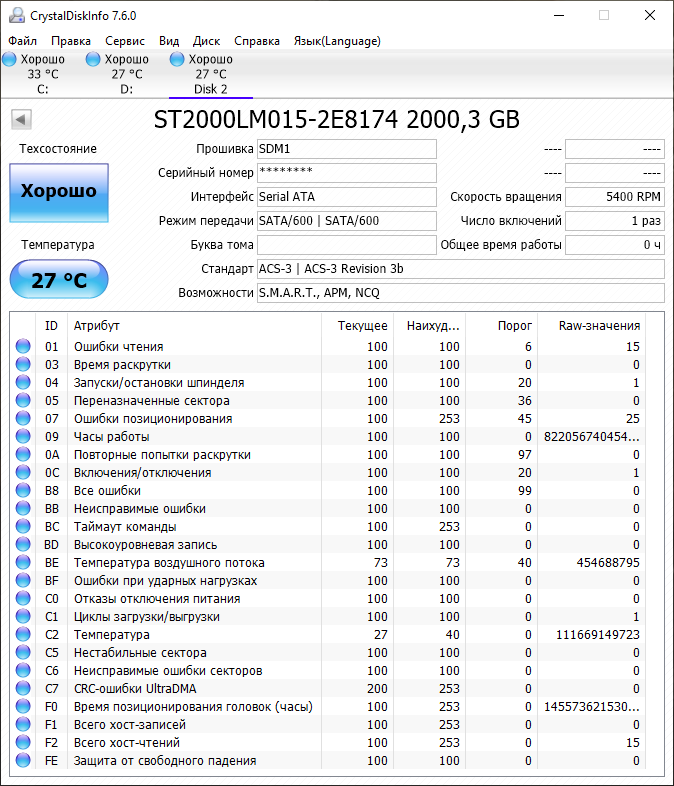Click status circle of Таймаут команды row

(x=23, y=527)
